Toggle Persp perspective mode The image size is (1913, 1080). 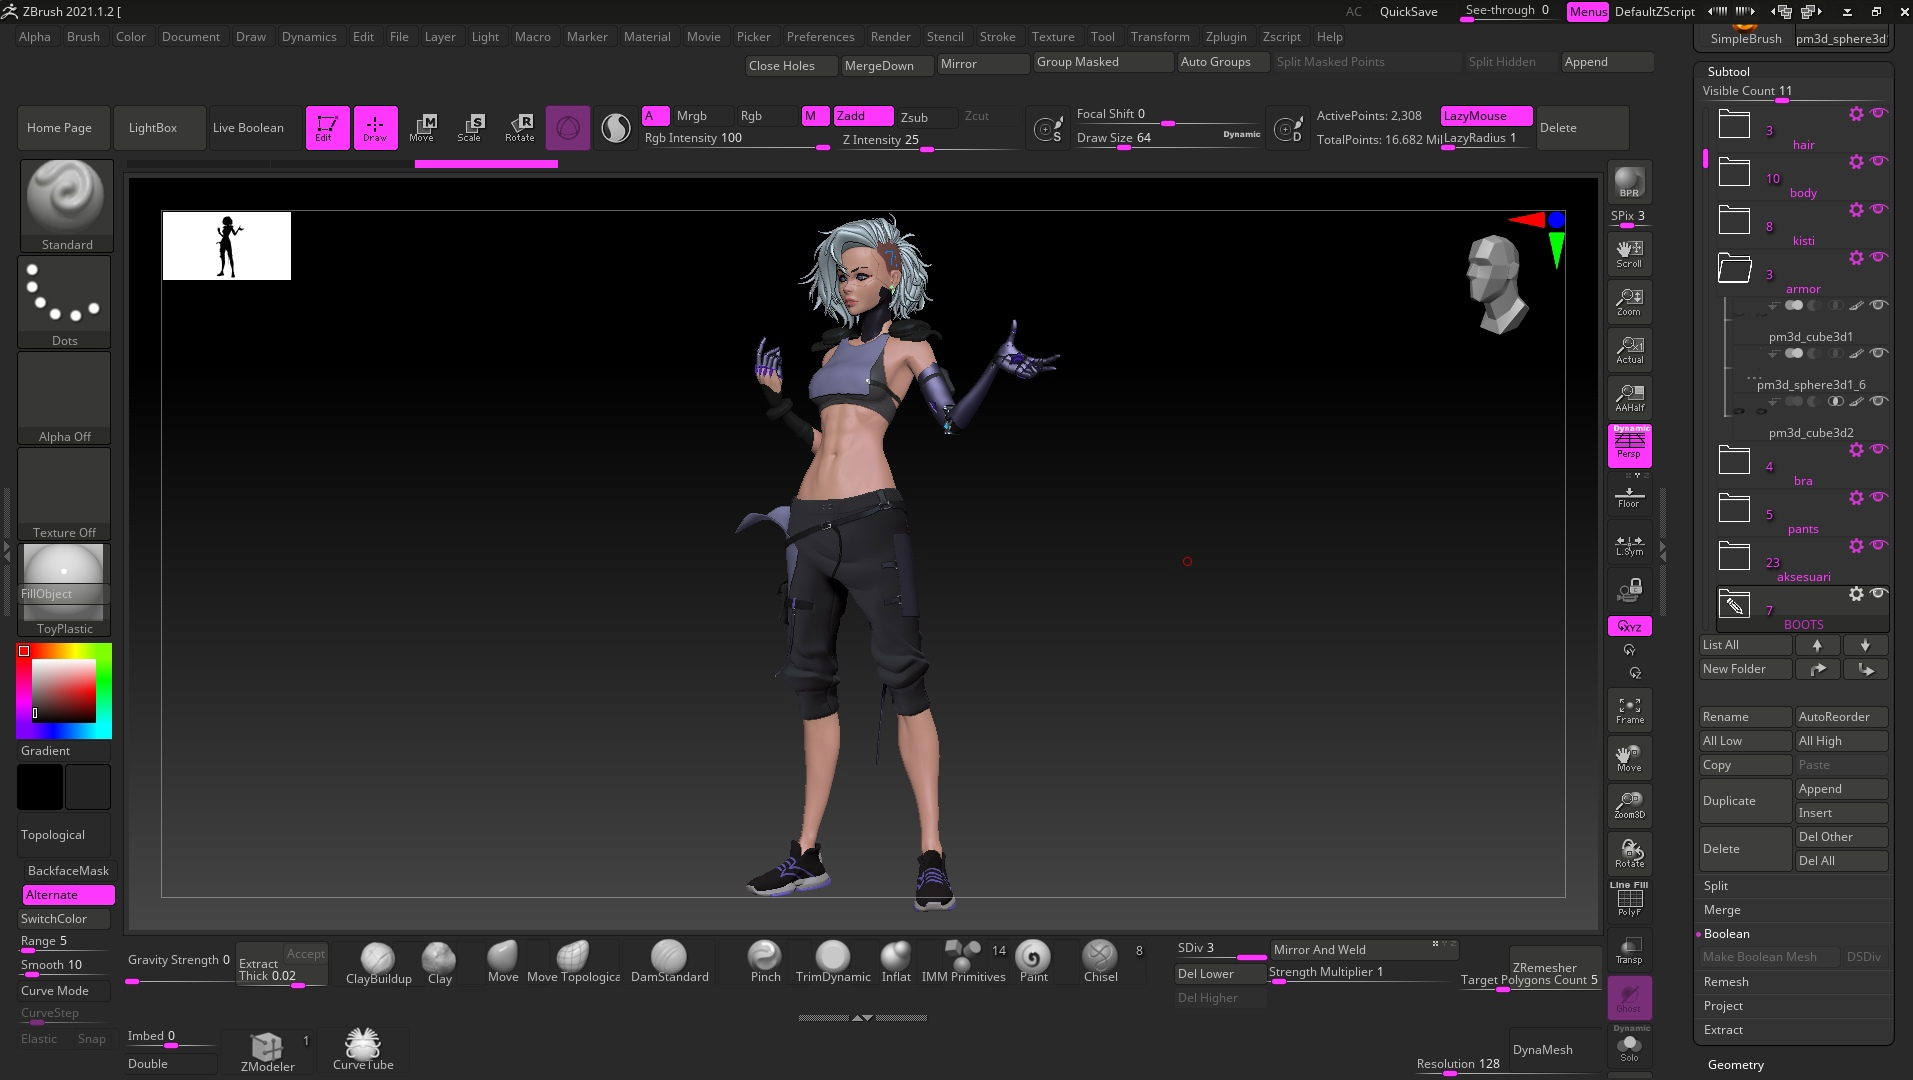1629,446
